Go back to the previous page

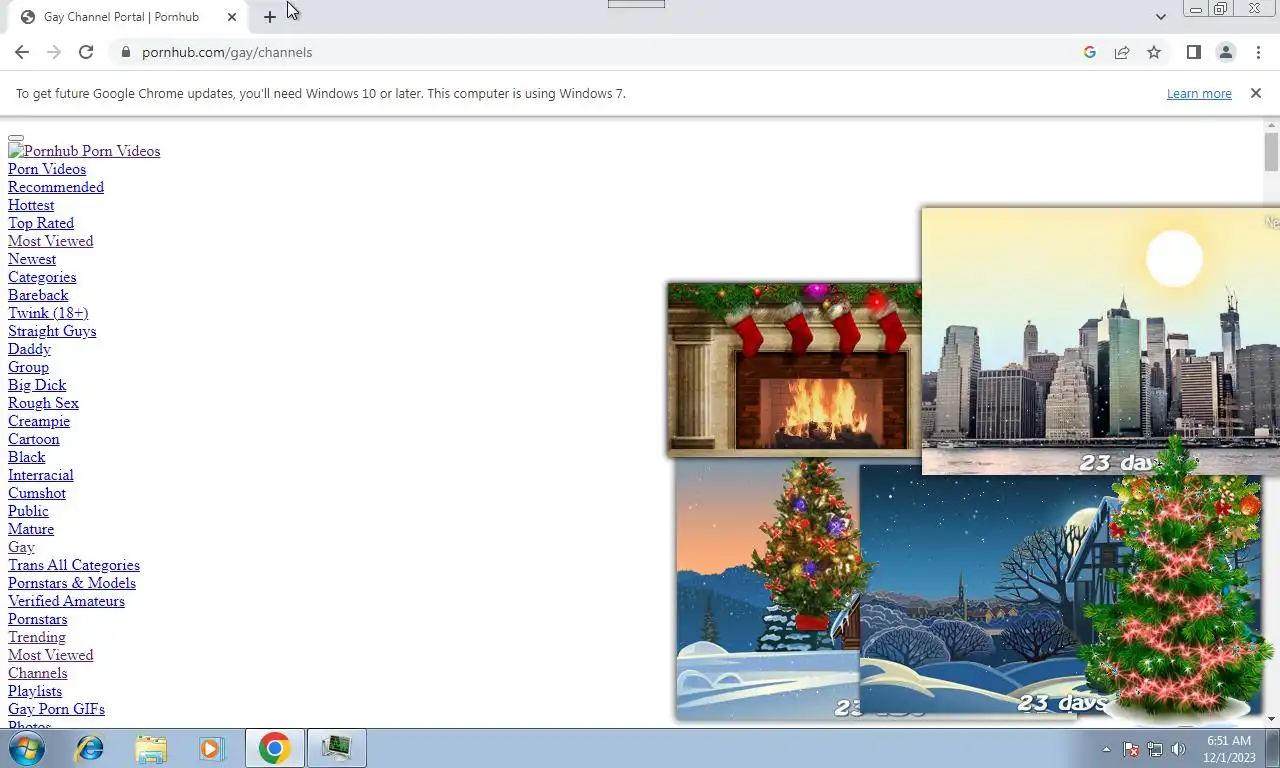(x=22, y=52)
